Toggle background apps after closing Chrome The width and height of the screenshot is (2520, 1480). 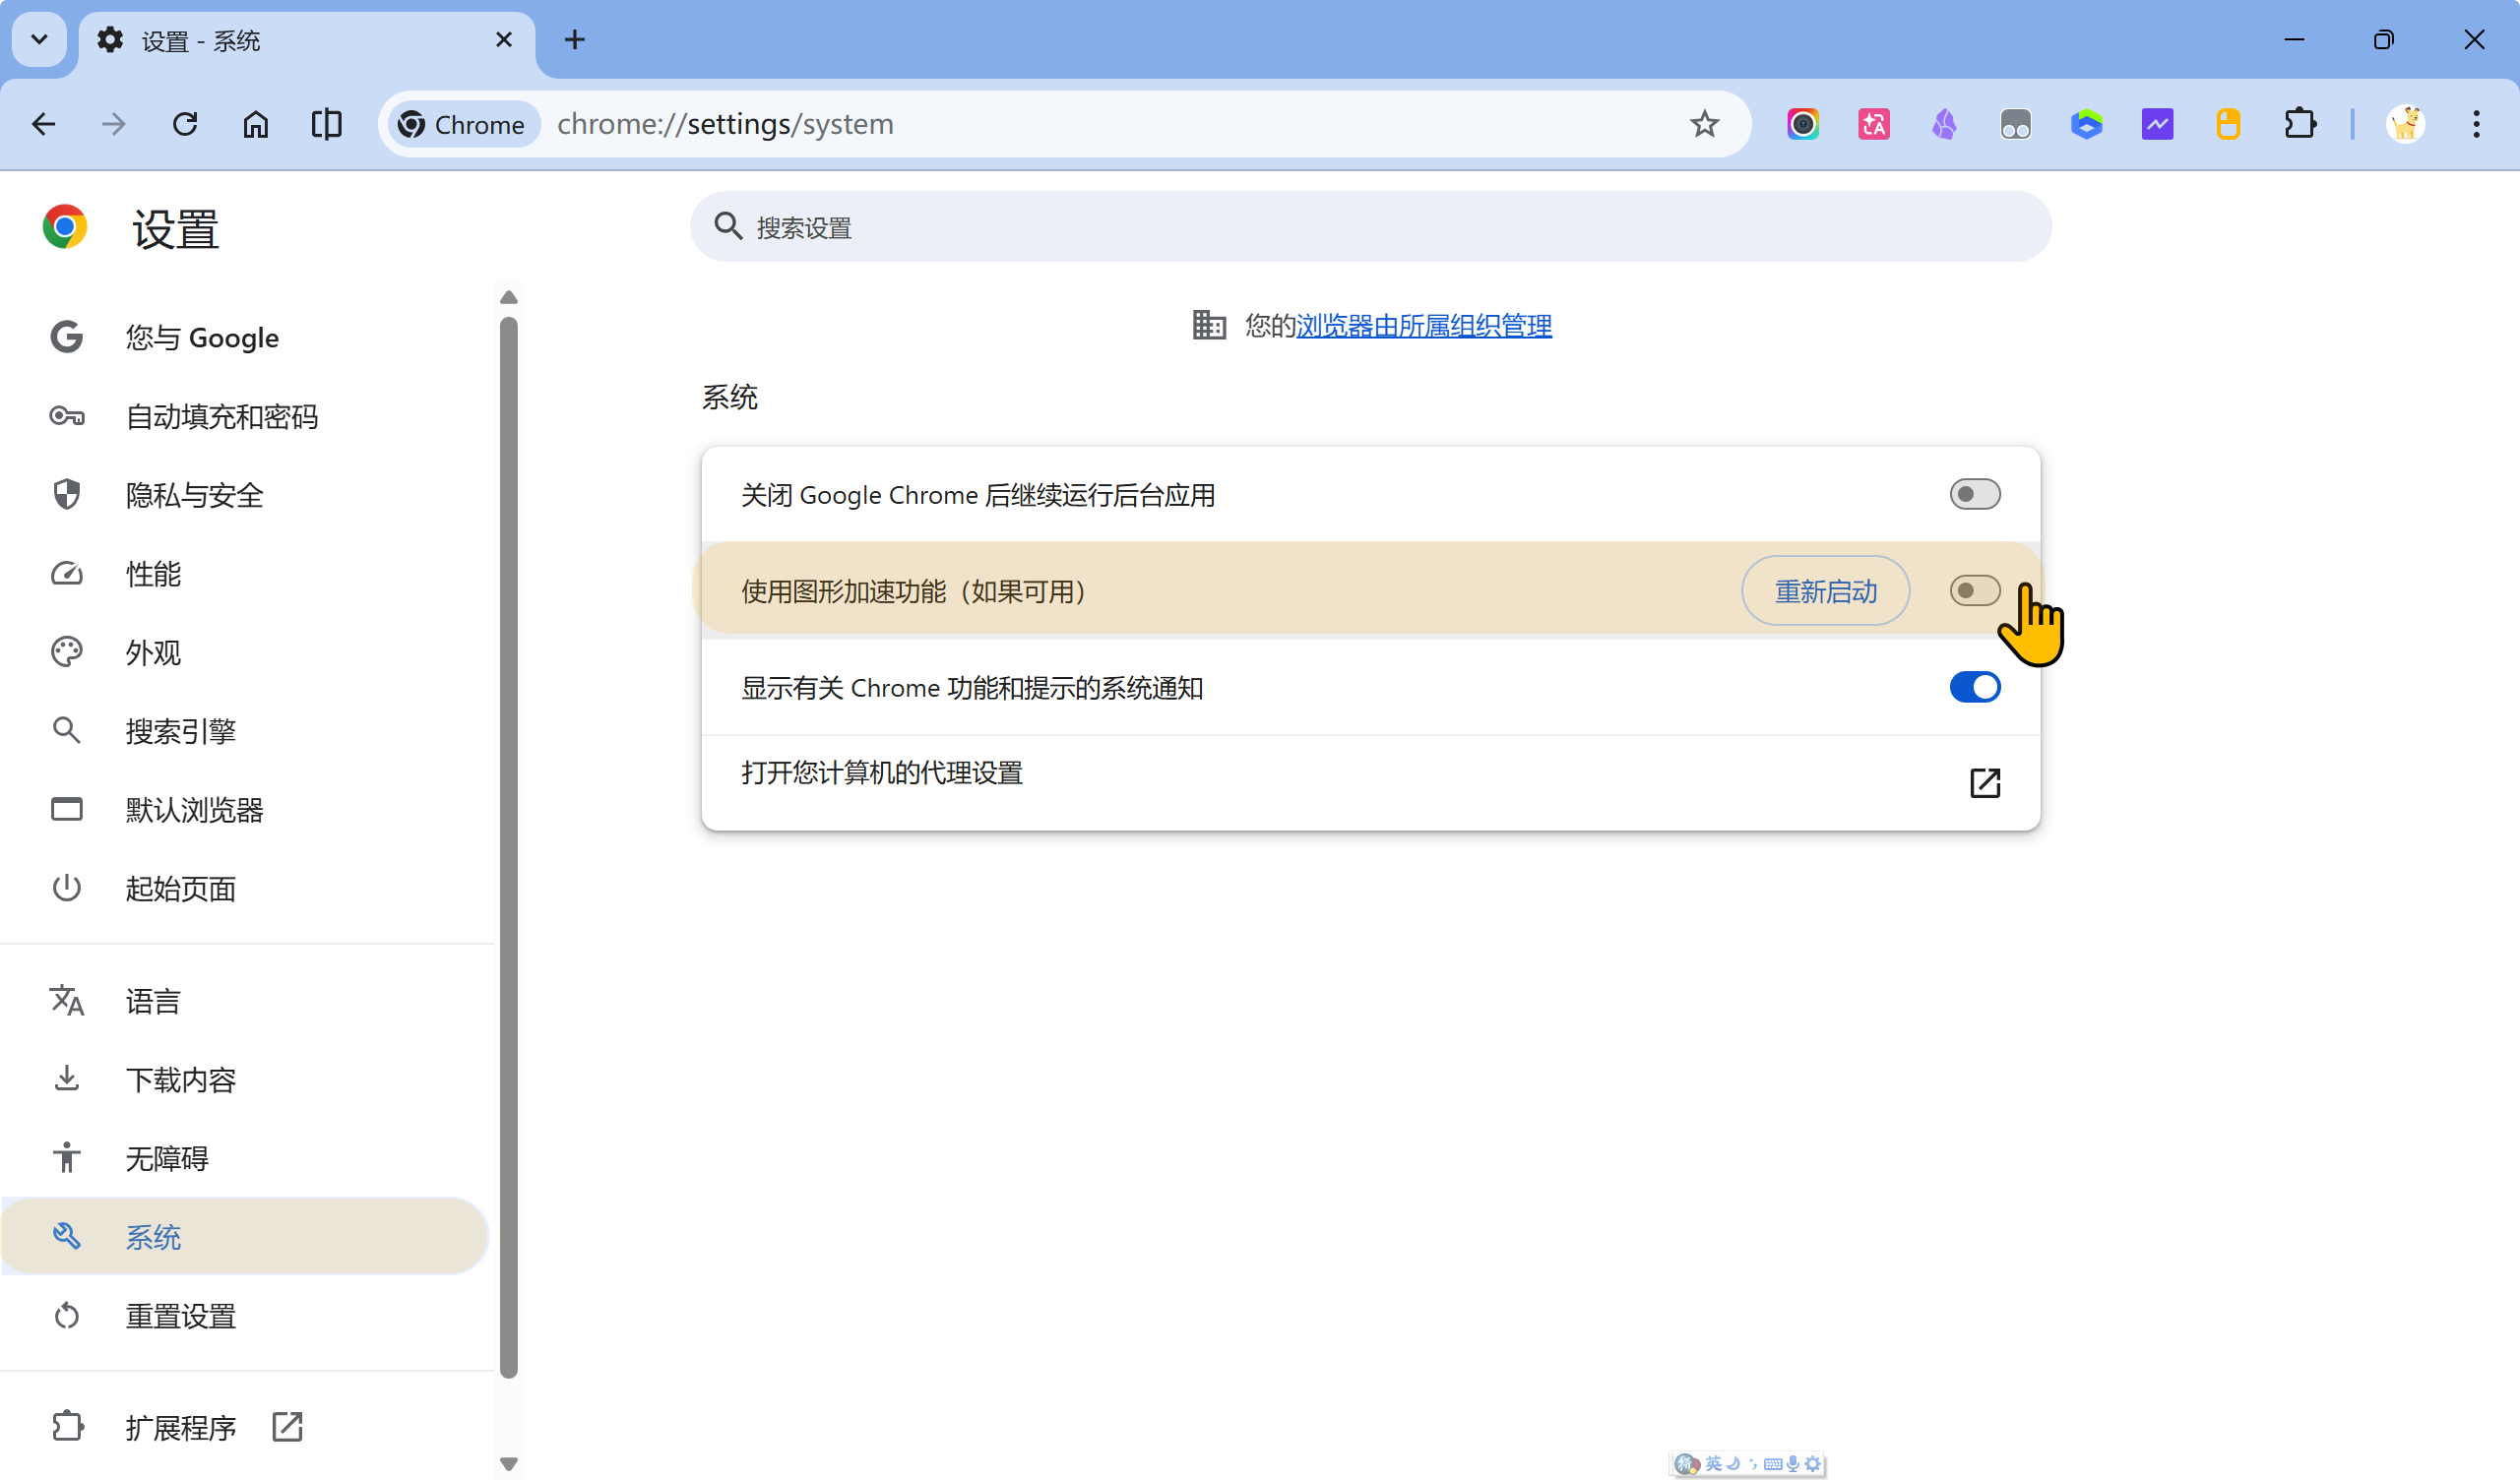coord(1974,494)
